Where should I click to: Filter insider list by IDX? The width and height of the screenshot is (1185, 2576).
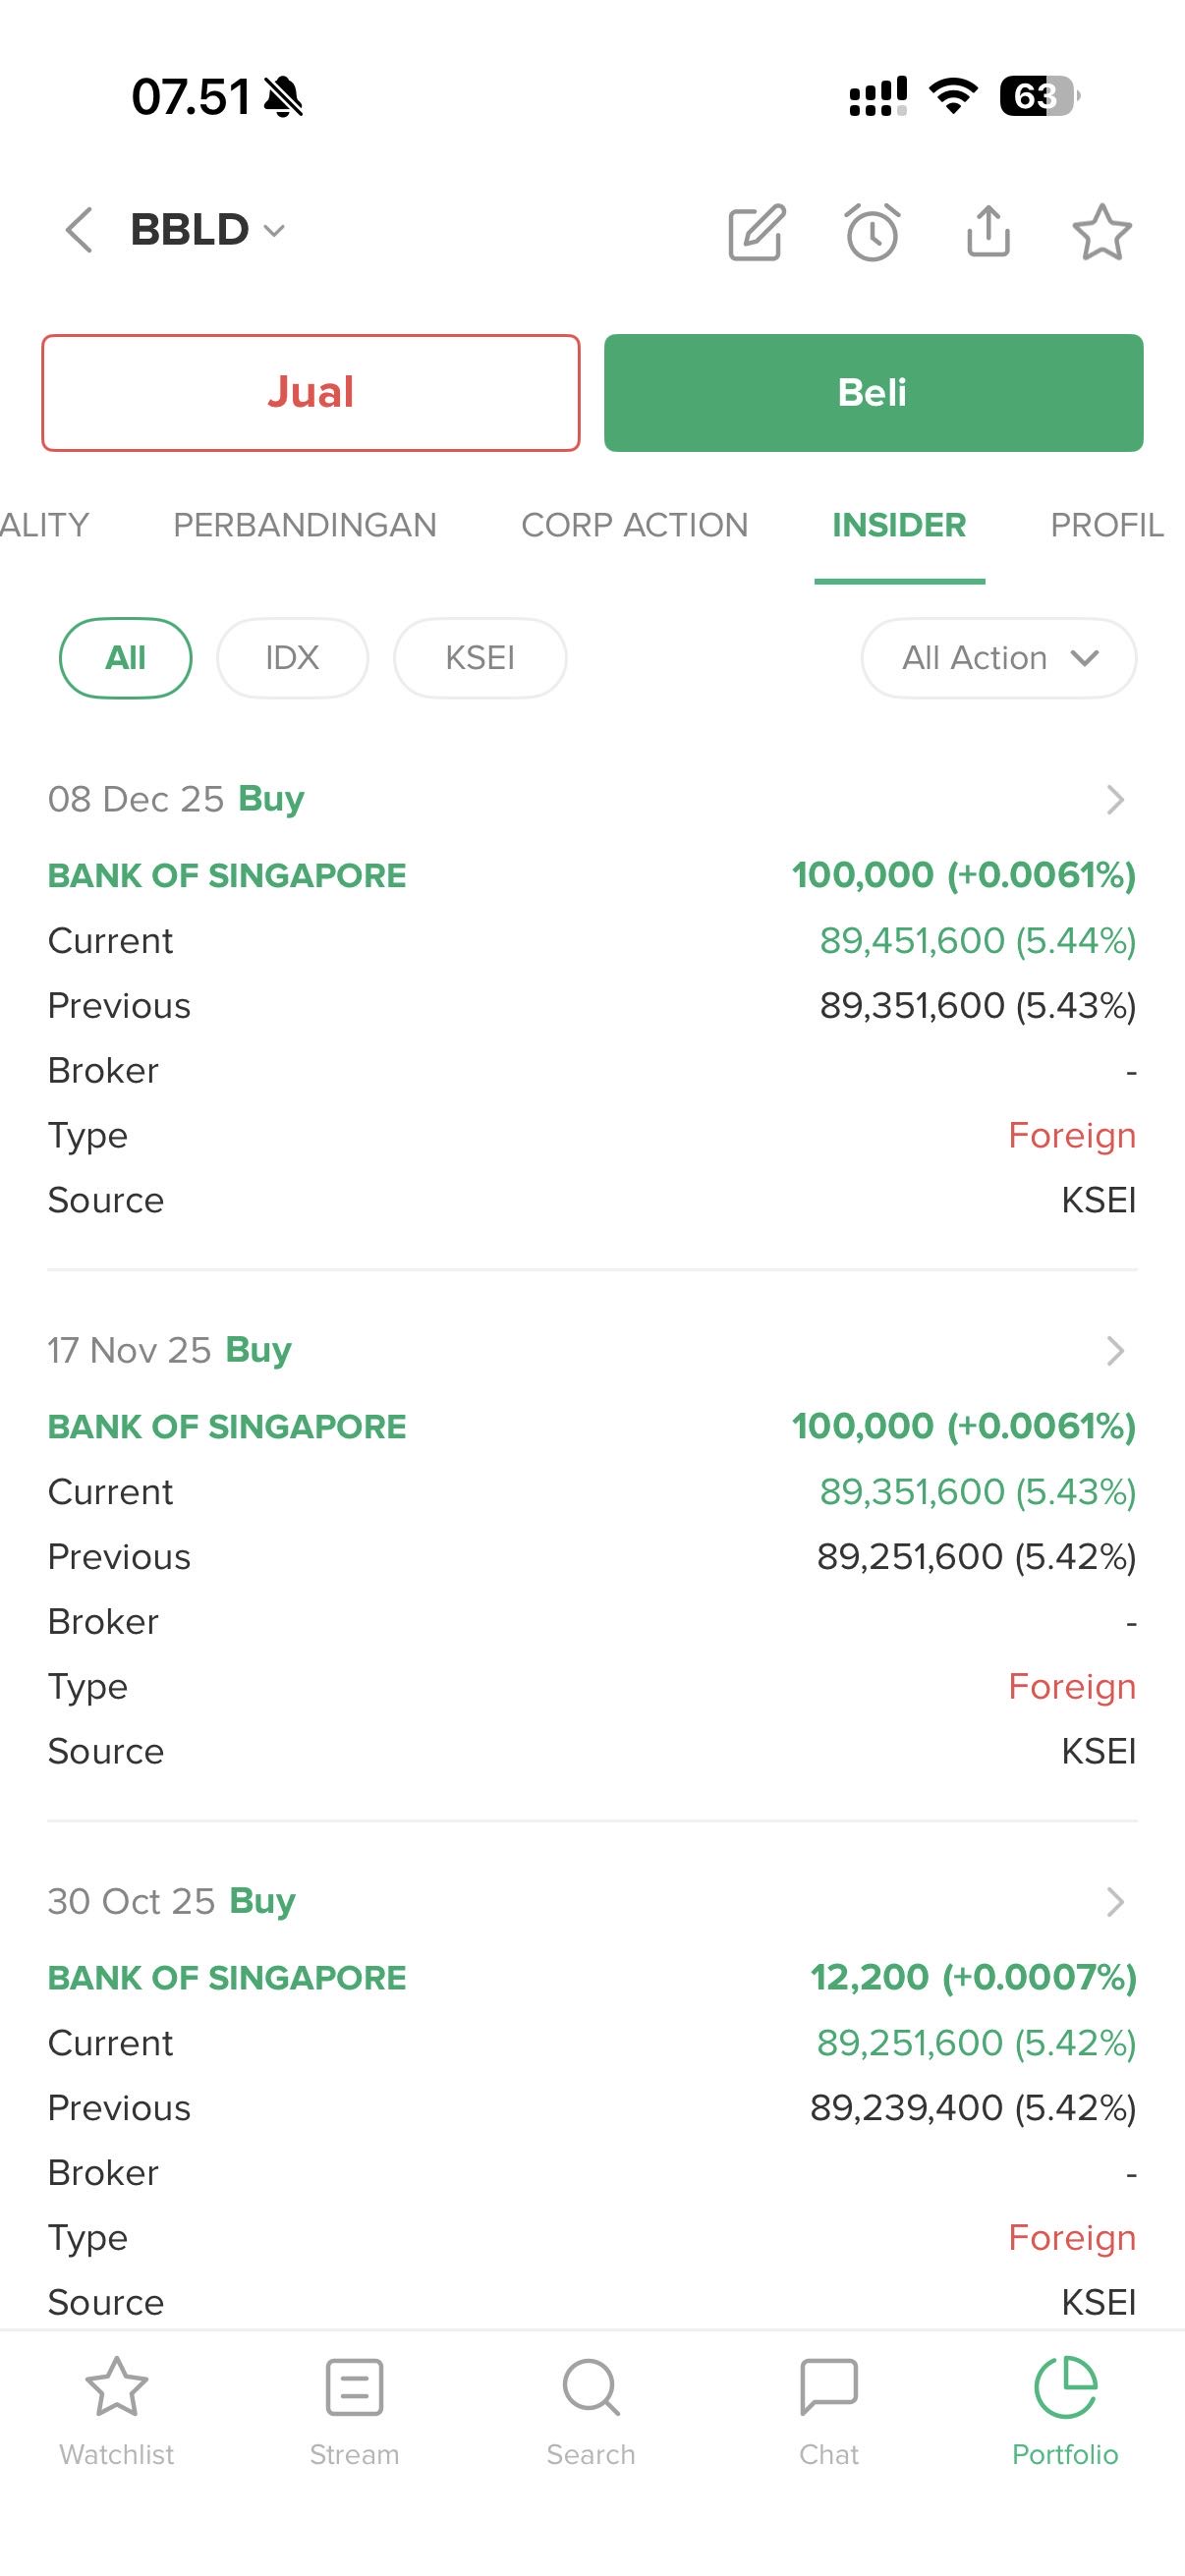pos(292,658)
